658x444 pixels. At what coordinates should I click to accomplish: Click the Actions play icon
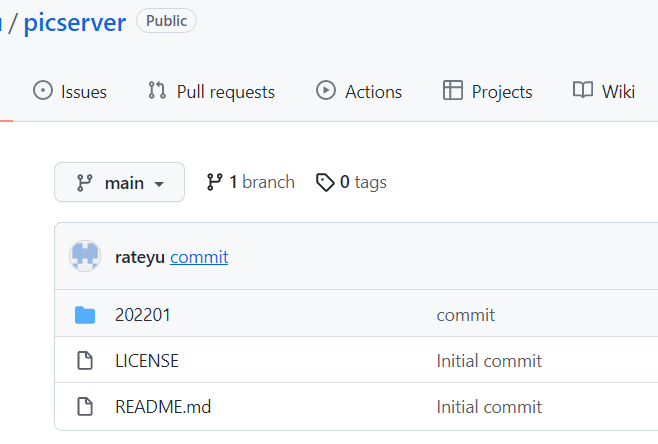pyautogui.click(x=326, y=90)
